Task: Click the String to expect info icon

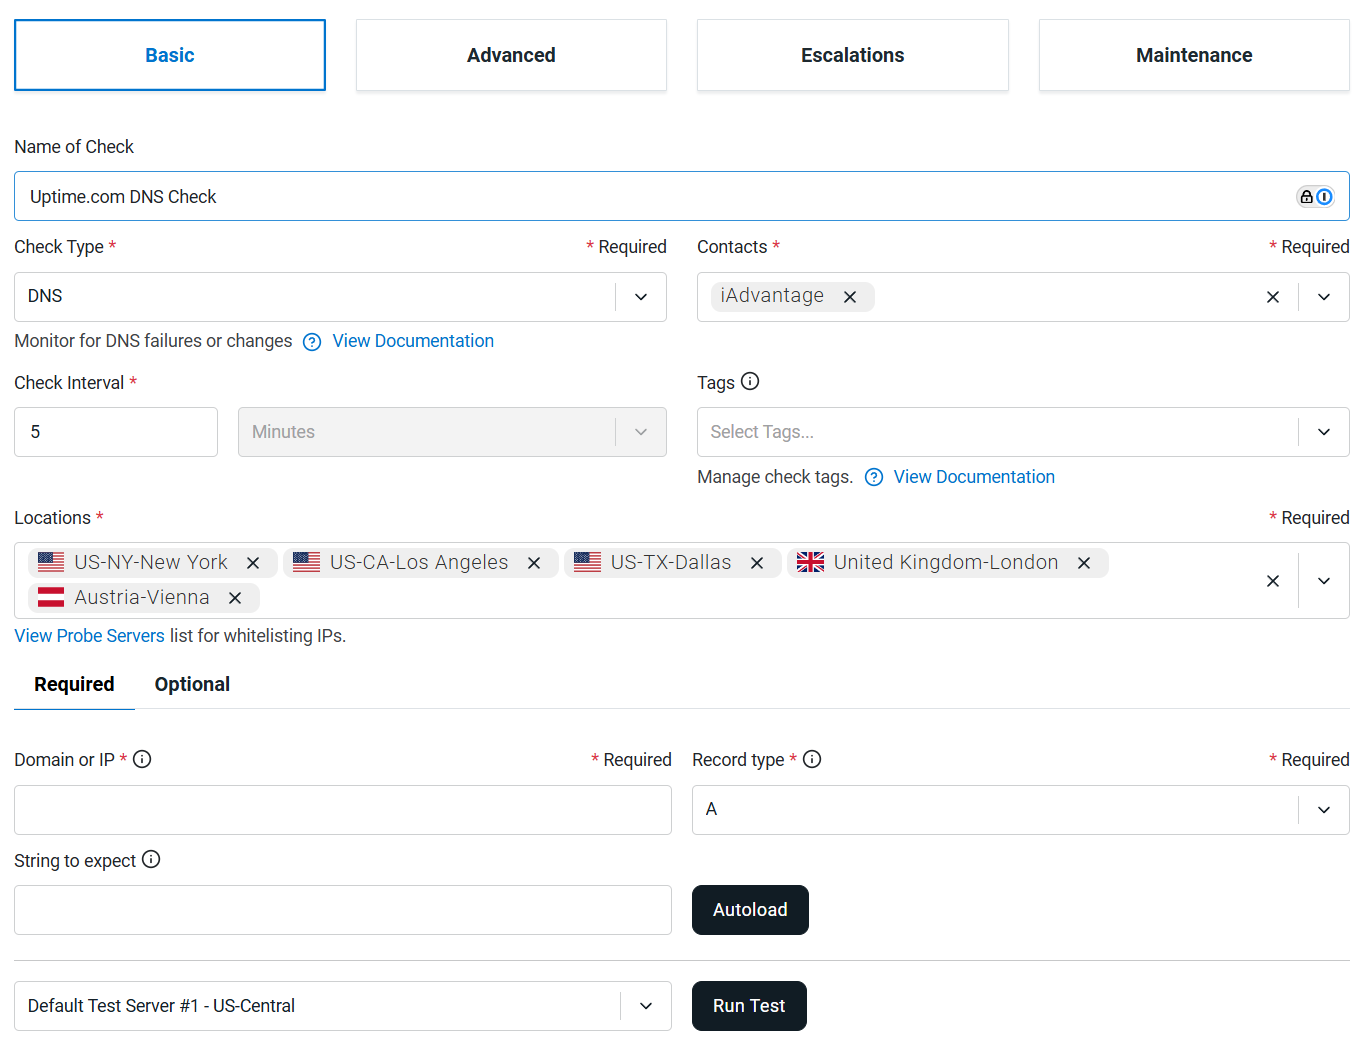Action: pos(151,859)
